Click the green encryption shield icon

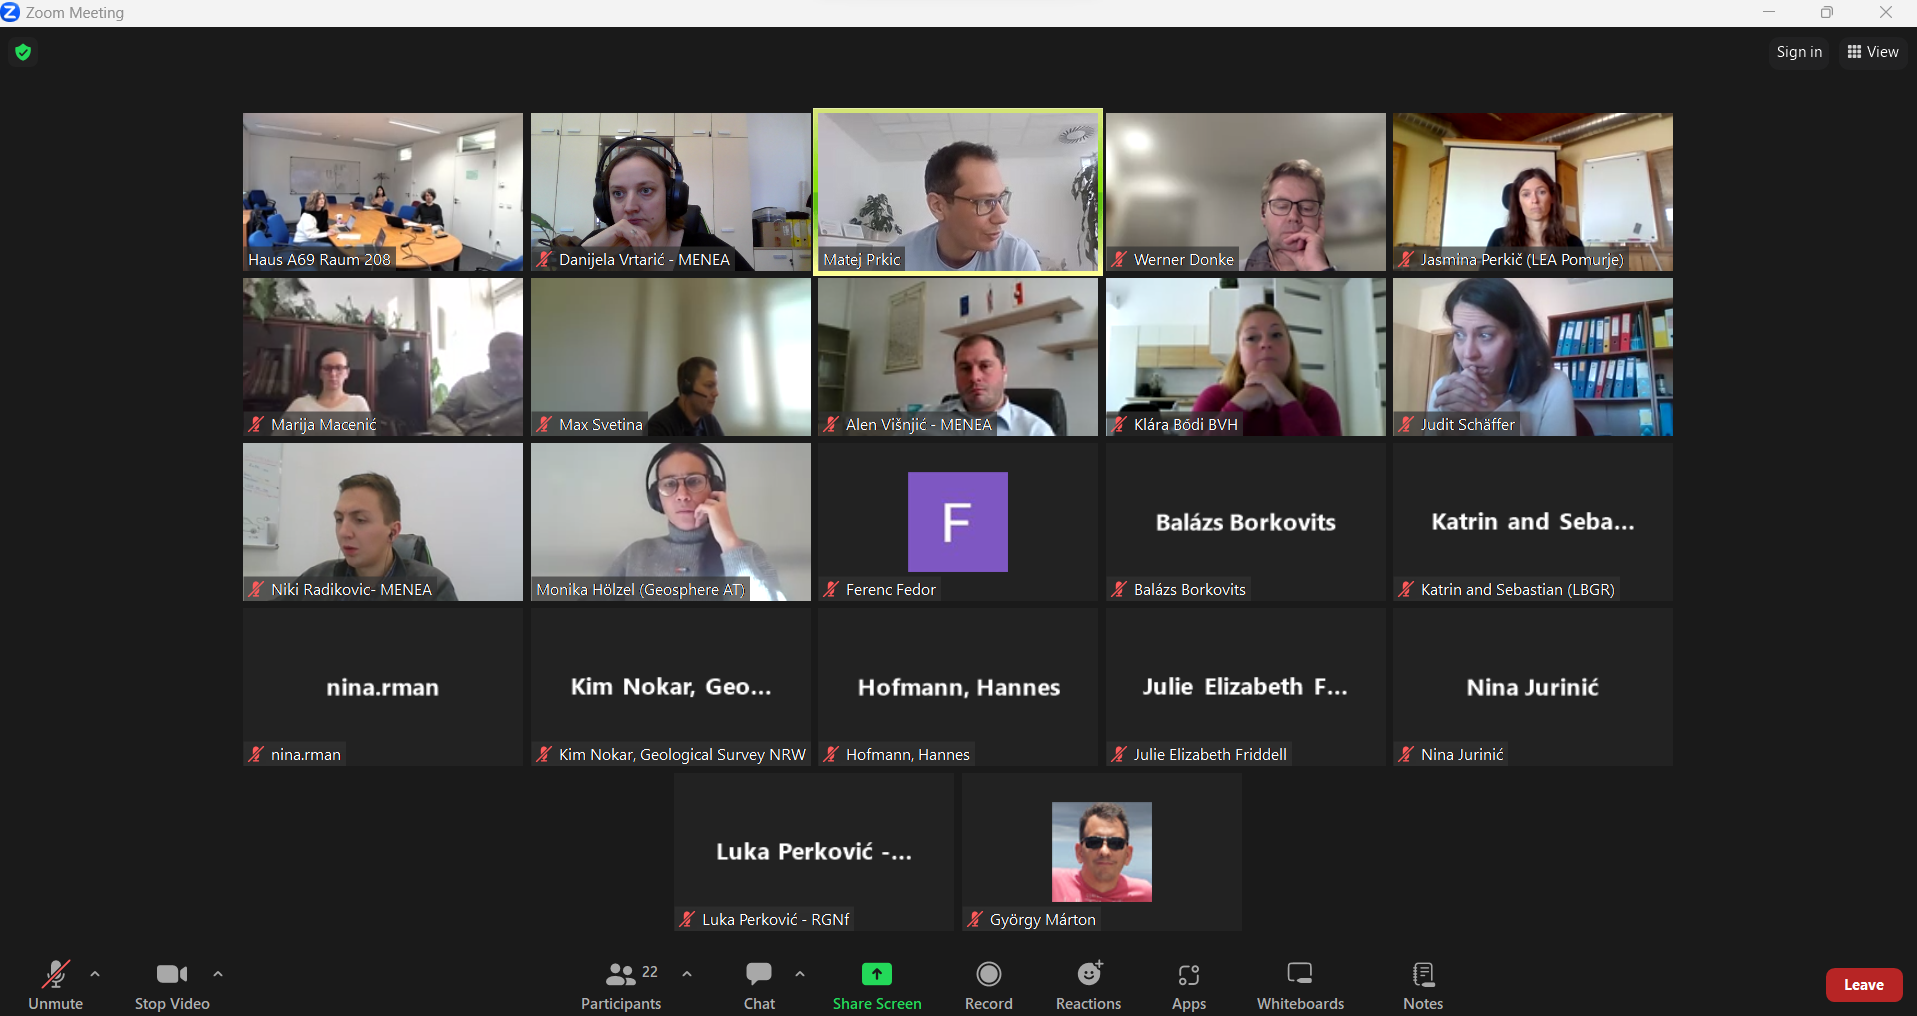point(23,52)
